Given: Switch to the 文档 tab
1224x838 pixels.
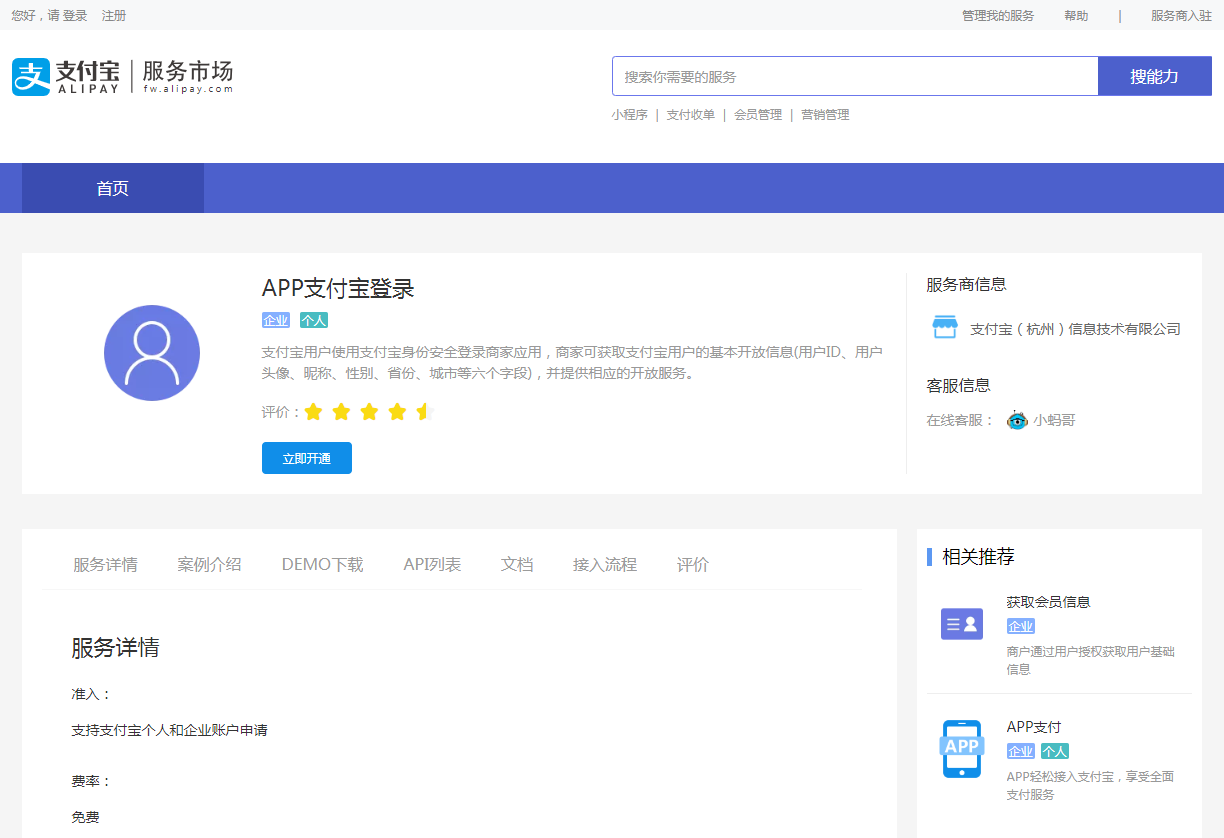Looking at the screenshot, I should pyautogui.click(x=517, y=565).
